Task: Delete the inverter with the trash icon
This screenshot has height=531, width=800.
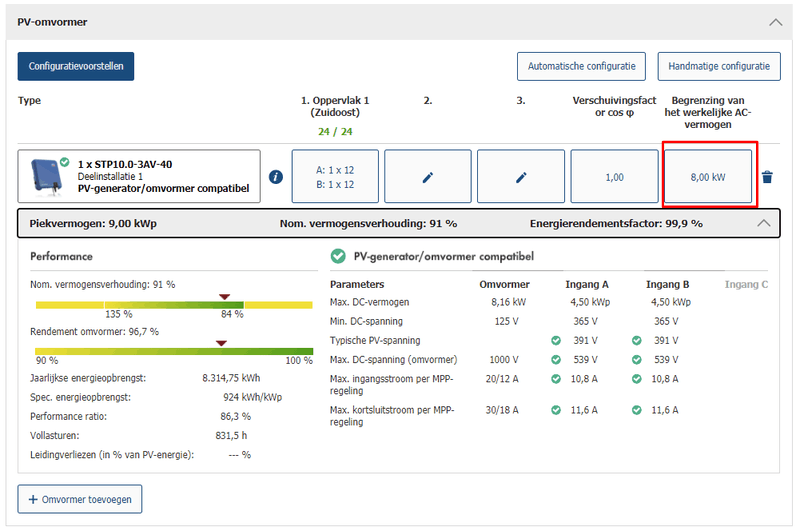Action: pyautogui.click(x=767, y=177)
